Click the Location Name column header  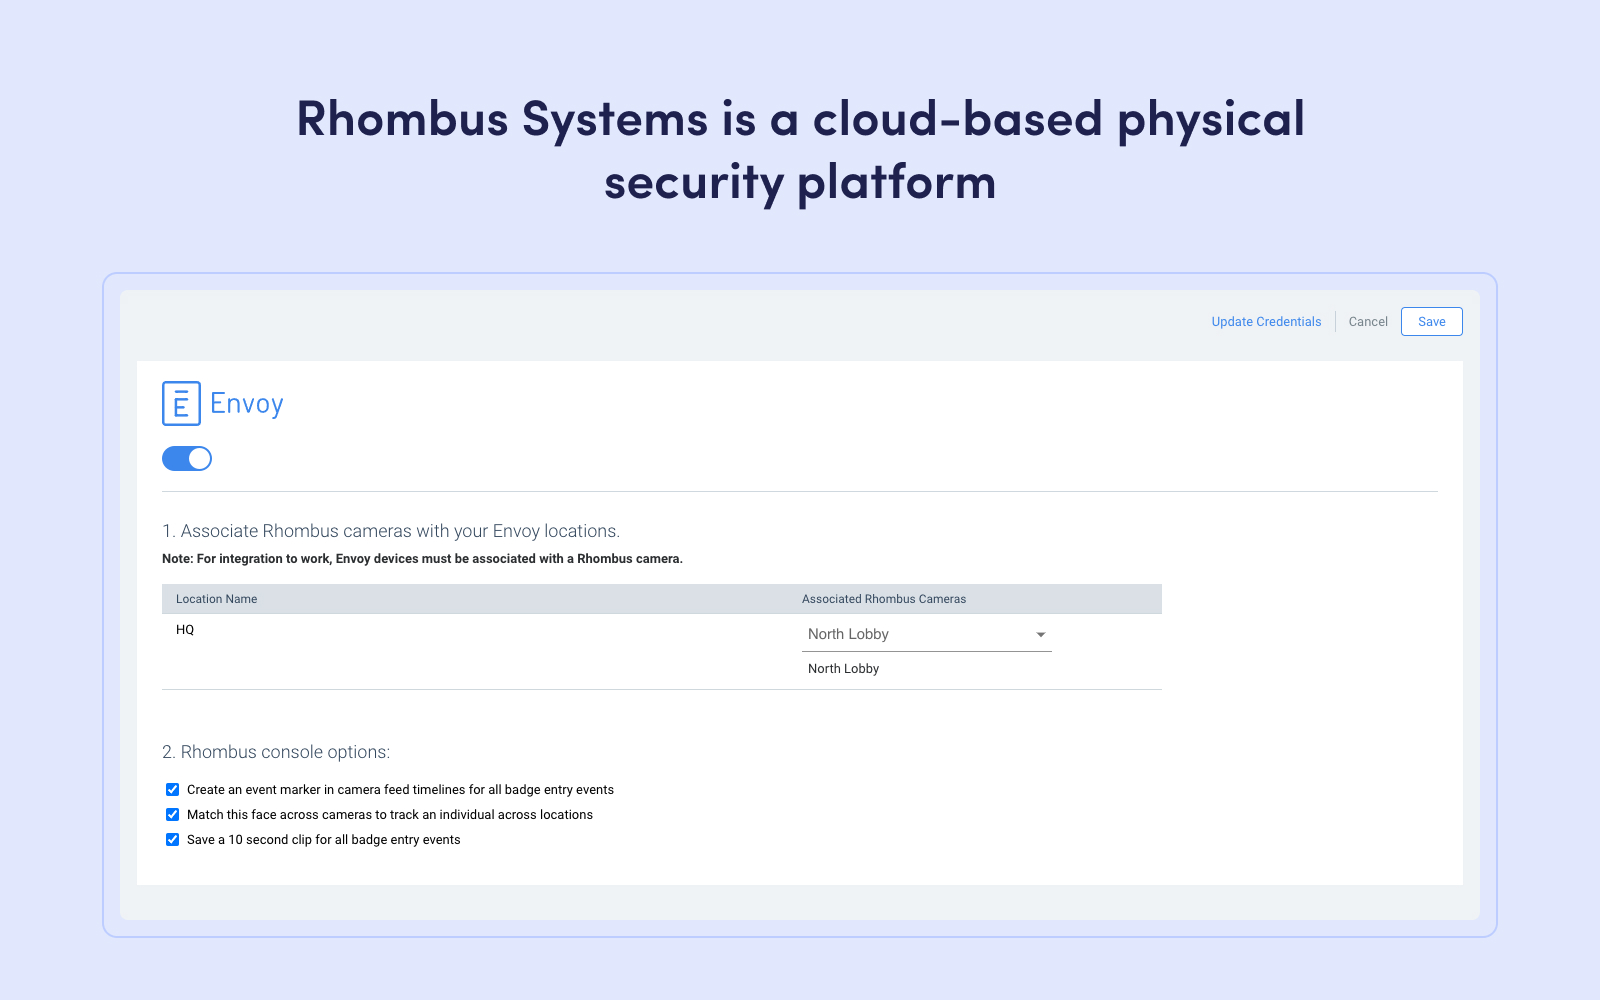point(217,599)
